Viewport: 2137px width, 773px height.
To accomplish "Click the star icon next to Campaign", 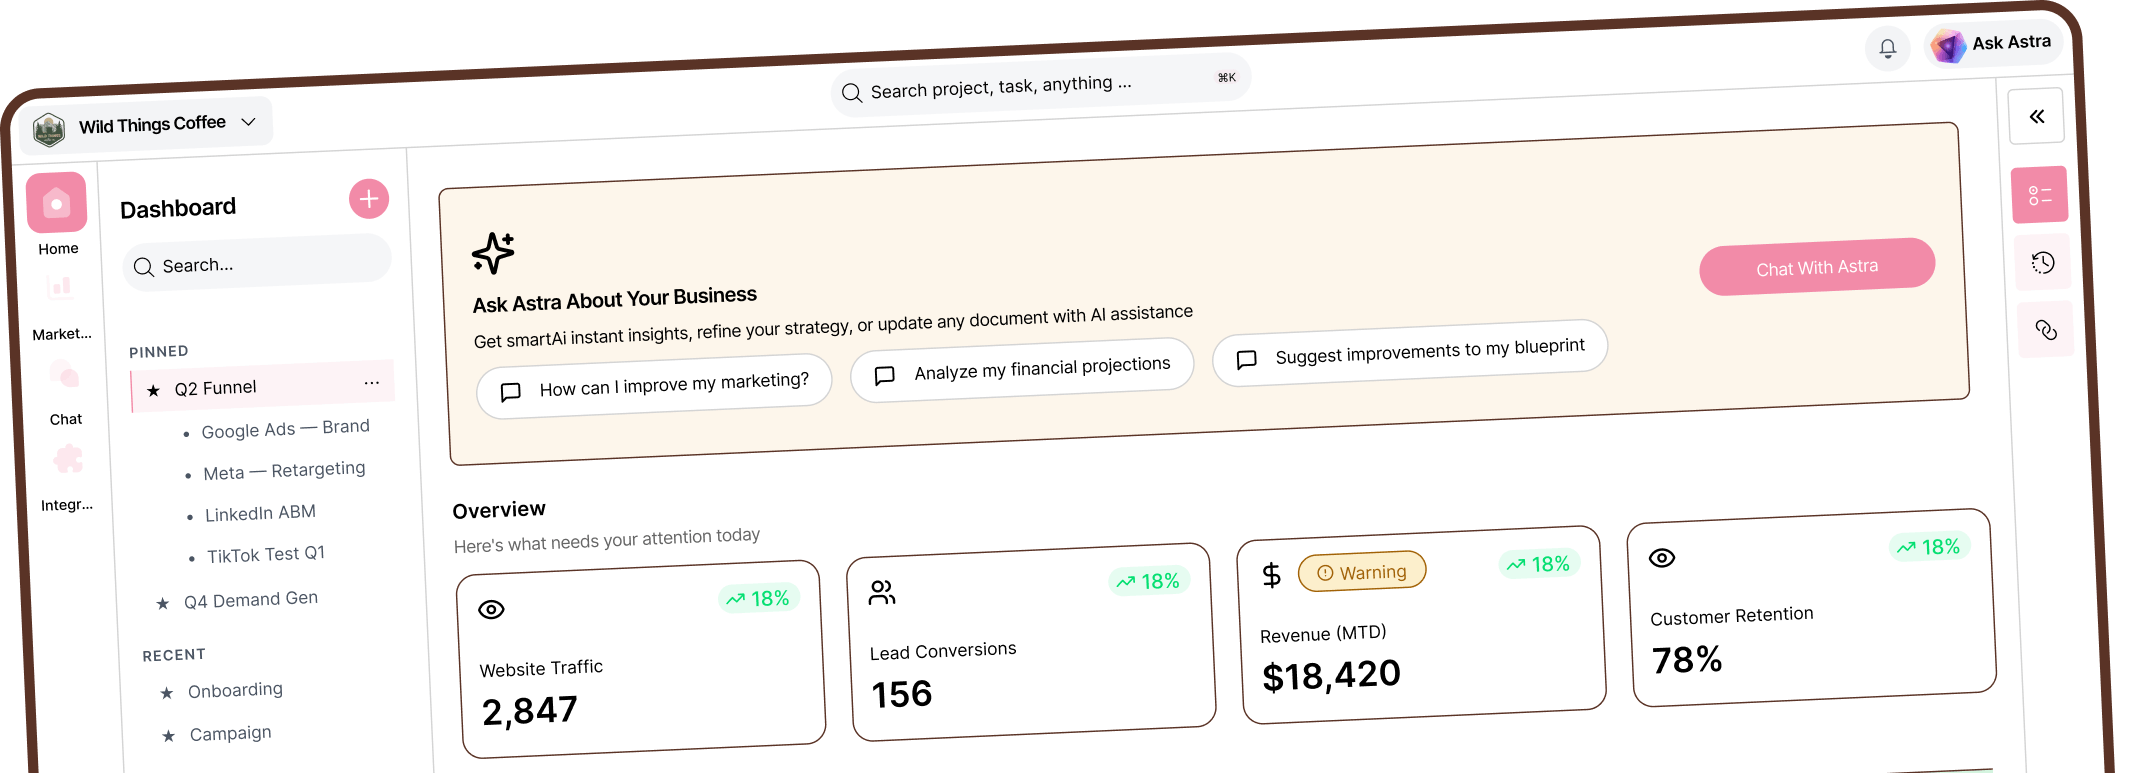I will pyautogui.click(x=168, y=736).
